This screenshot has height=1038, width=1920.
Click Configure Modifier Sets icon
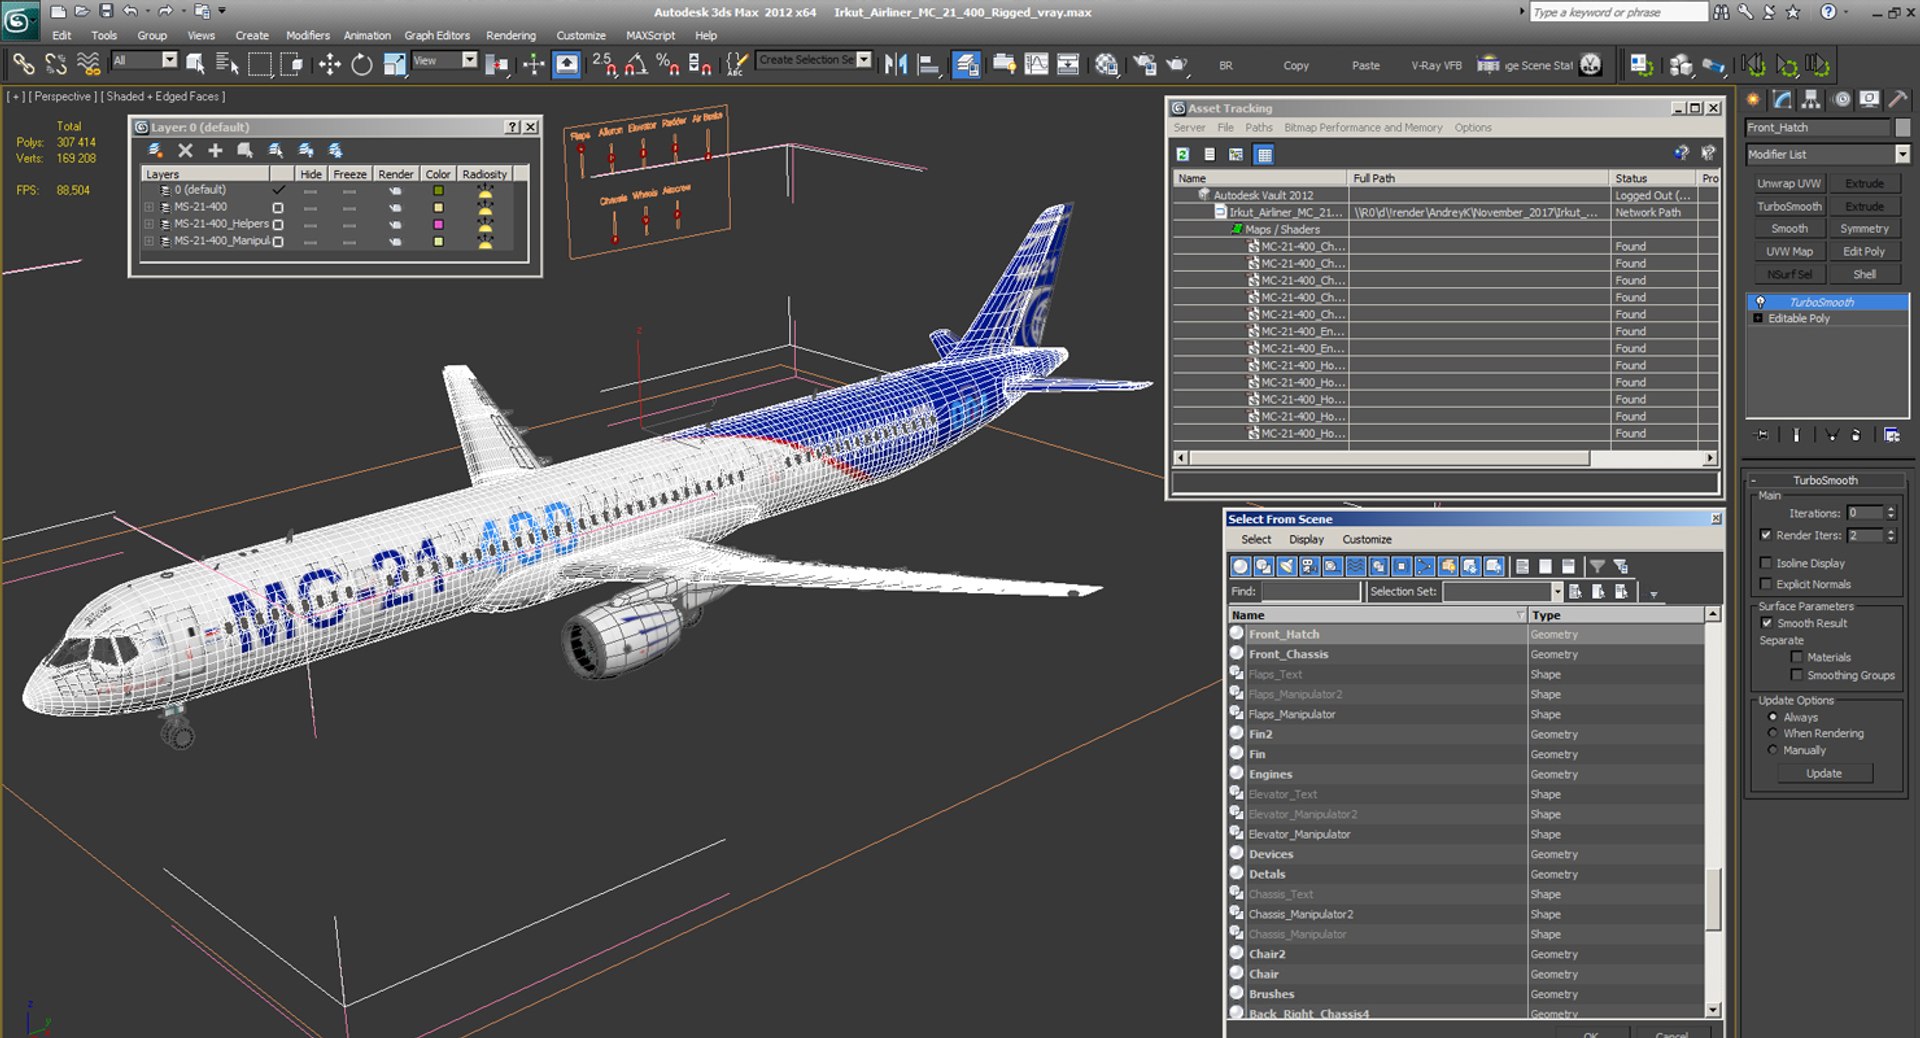[x=1891, y=435]
